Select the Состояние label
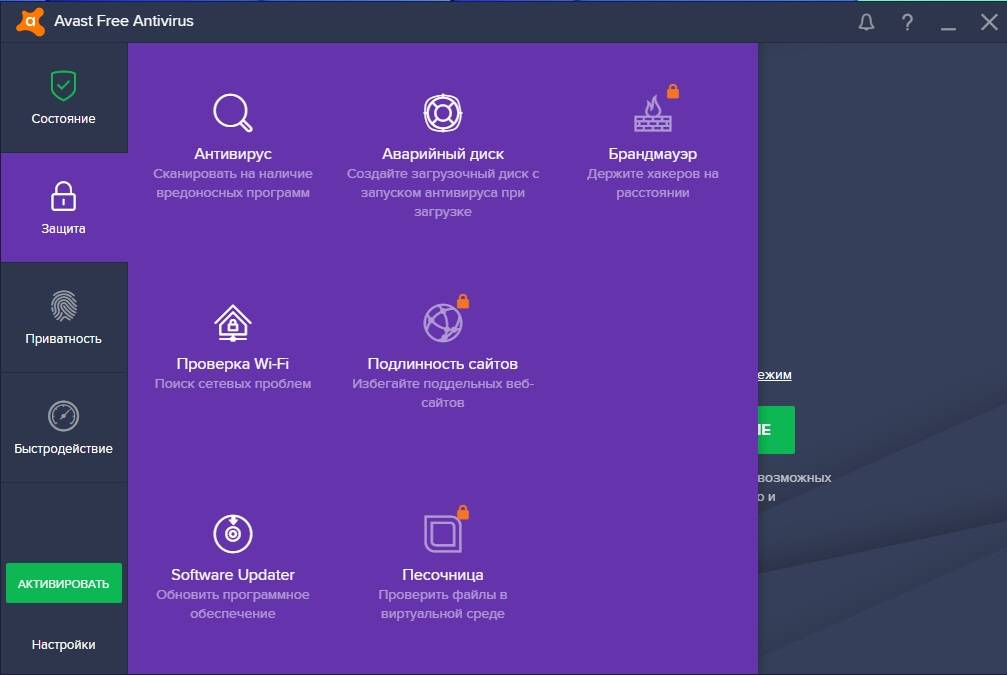 coord(64,119)
